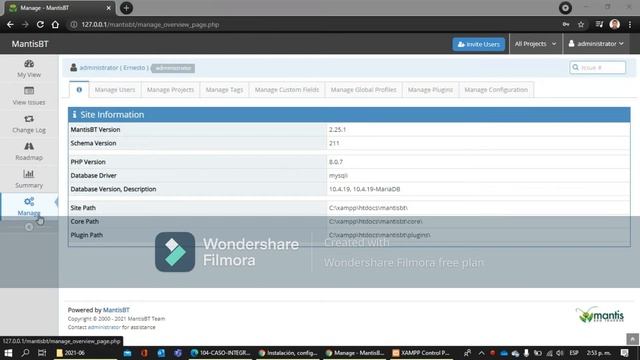Open the MantisBT link in the footer
This screenshot has width=640, height=360.
coord(116,310)
